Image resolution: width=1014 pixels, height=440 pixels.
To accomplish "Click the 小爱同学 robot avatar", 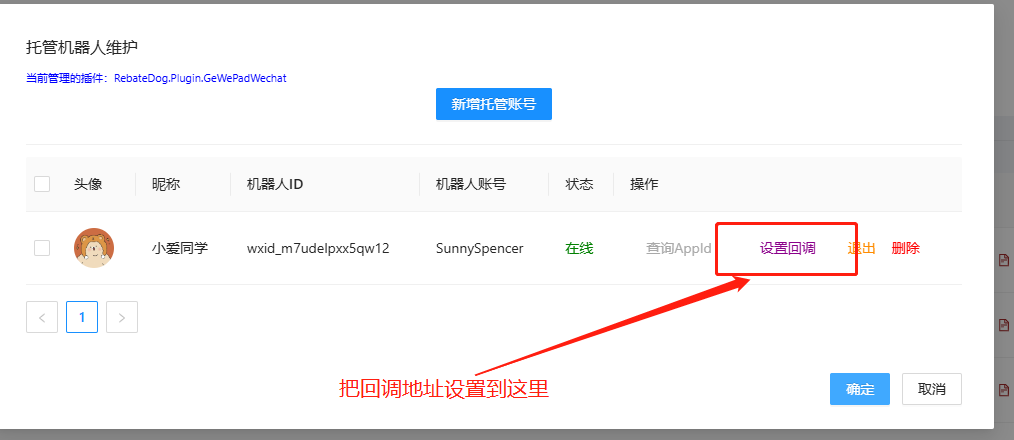I will (x=94, y=248).
